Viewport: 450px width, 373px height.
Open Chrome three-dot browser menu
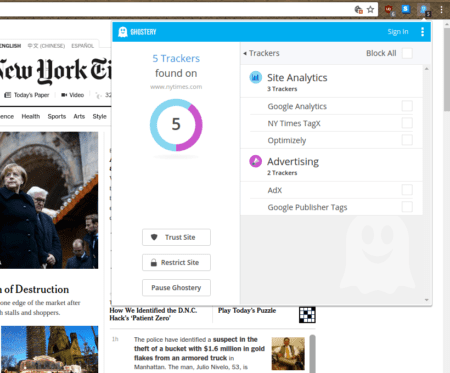pos(441,10)
